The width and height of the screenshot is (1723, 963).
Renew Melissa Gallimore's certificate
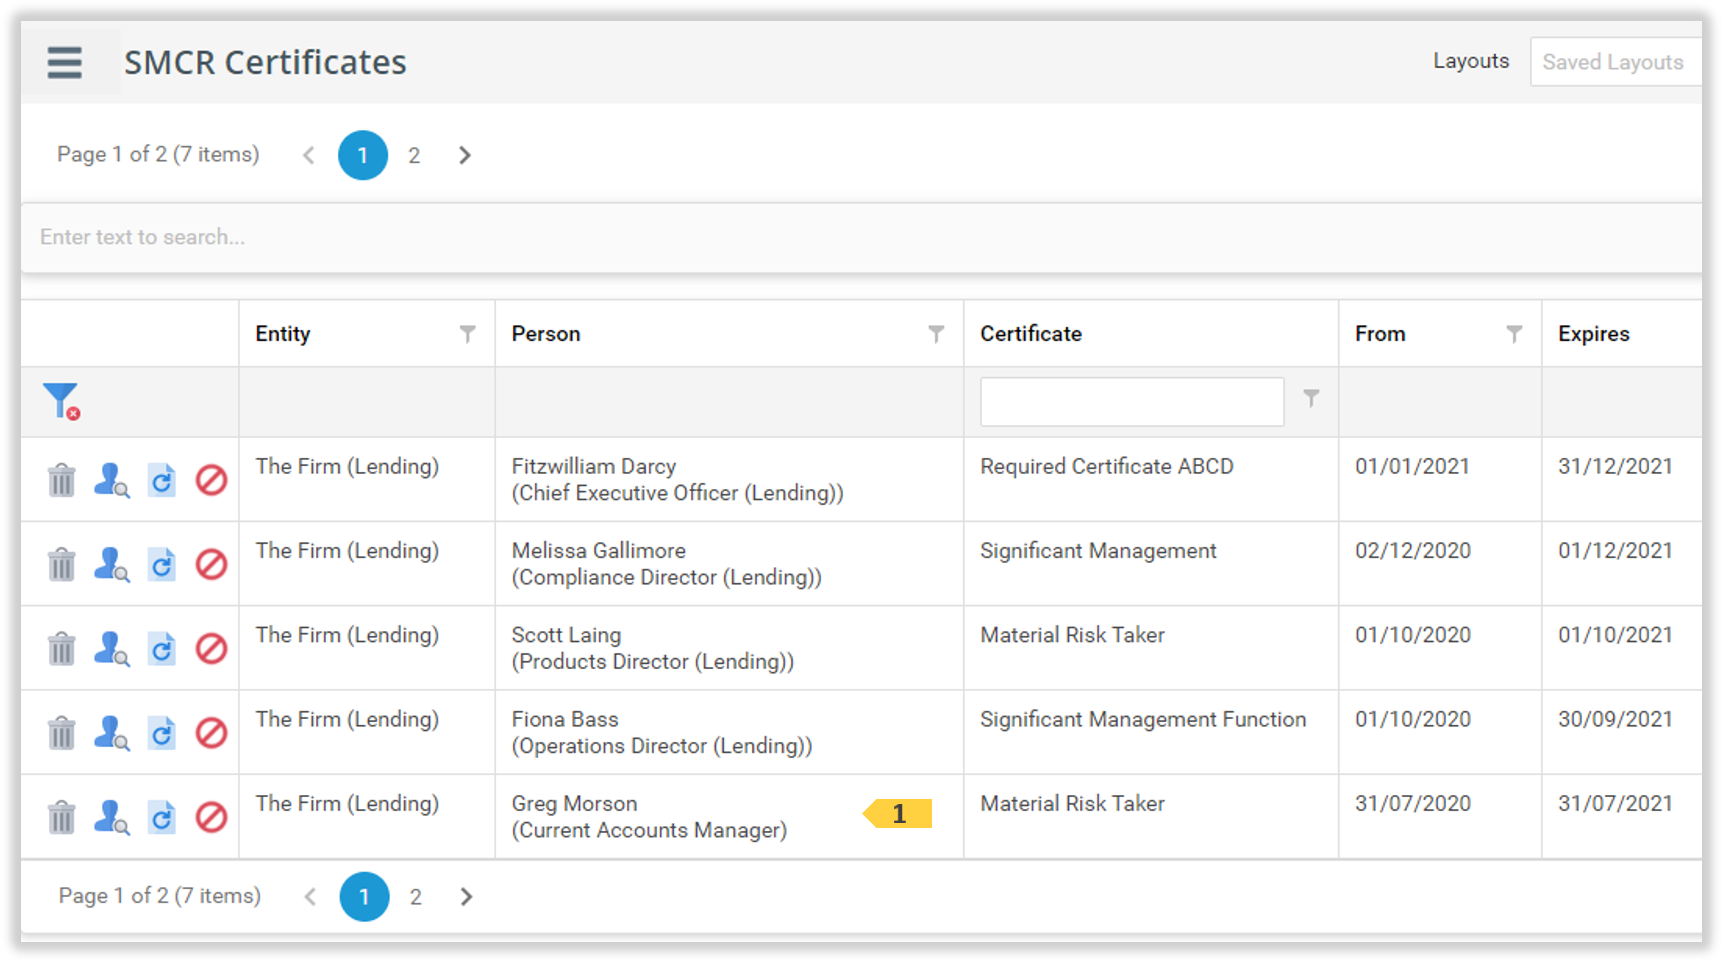(161, 564)
